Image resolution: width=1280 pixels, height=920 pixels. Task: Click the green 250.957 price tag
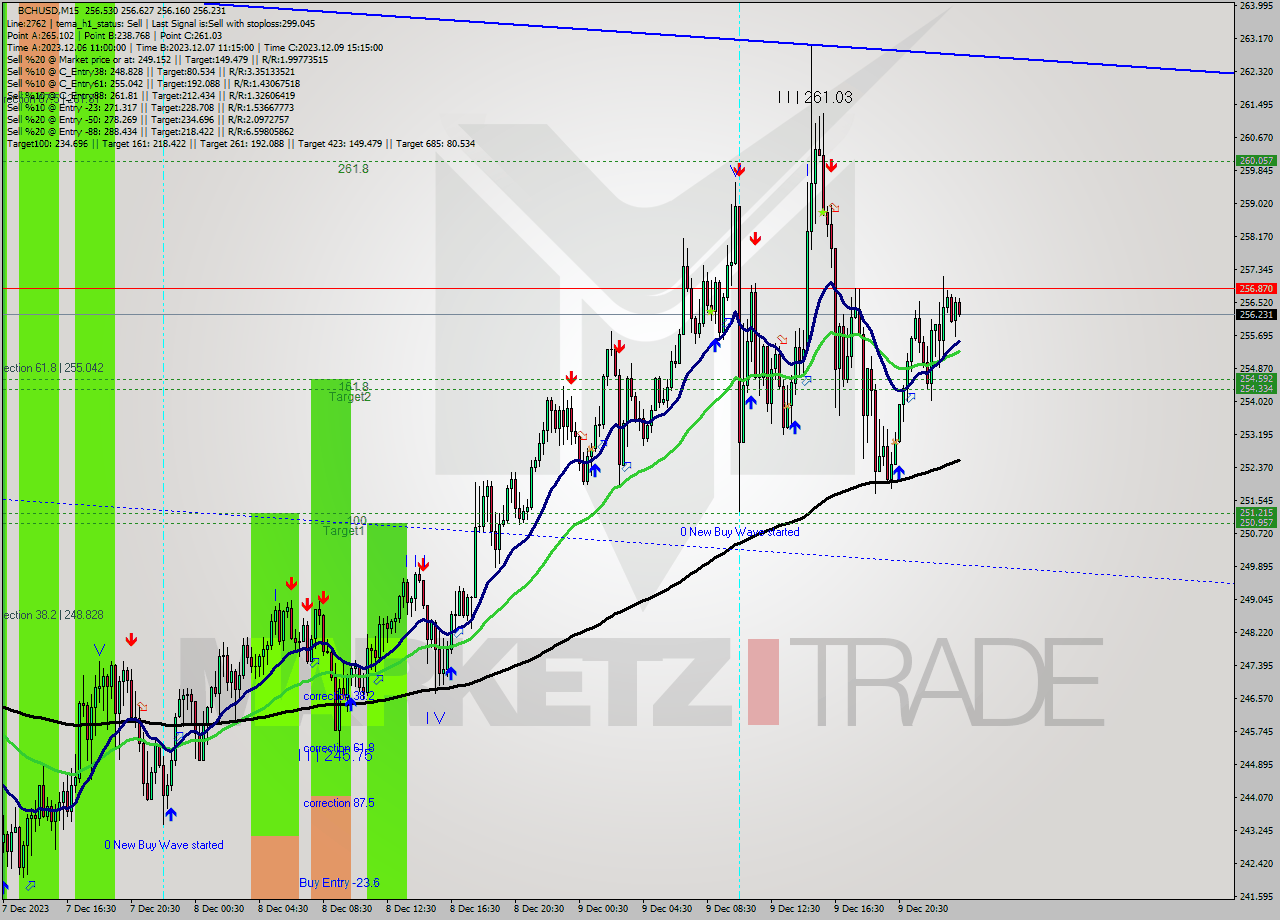(1256, 523)
